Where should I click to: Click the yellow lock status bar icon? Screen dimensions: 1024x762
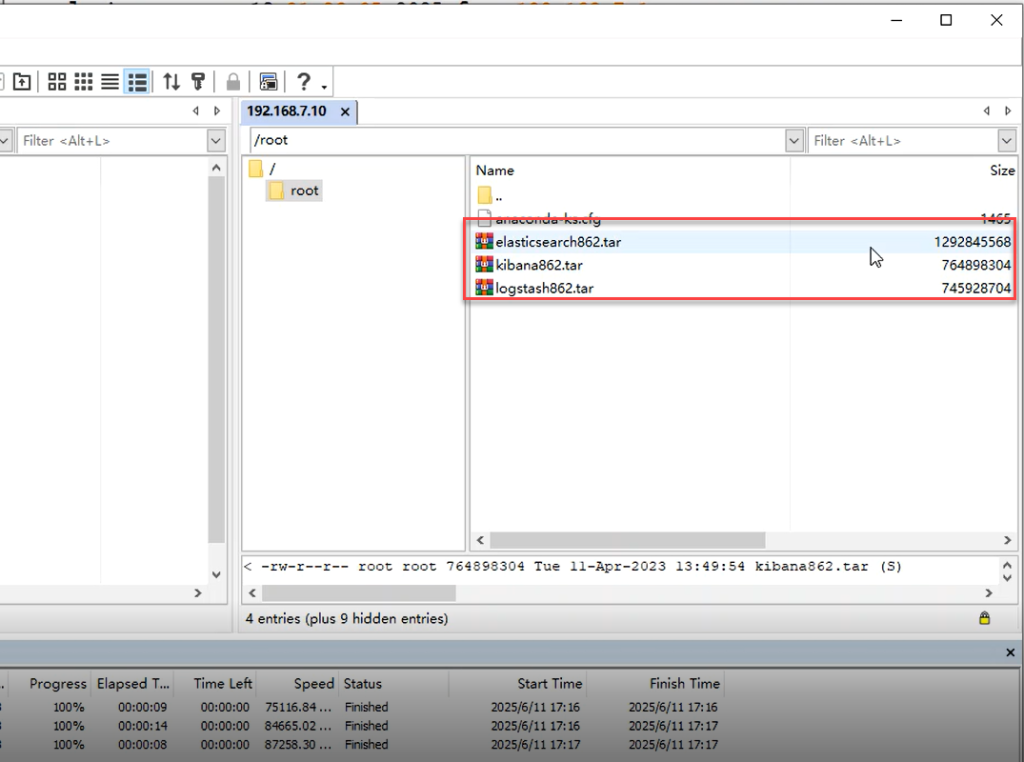(985, 619)
